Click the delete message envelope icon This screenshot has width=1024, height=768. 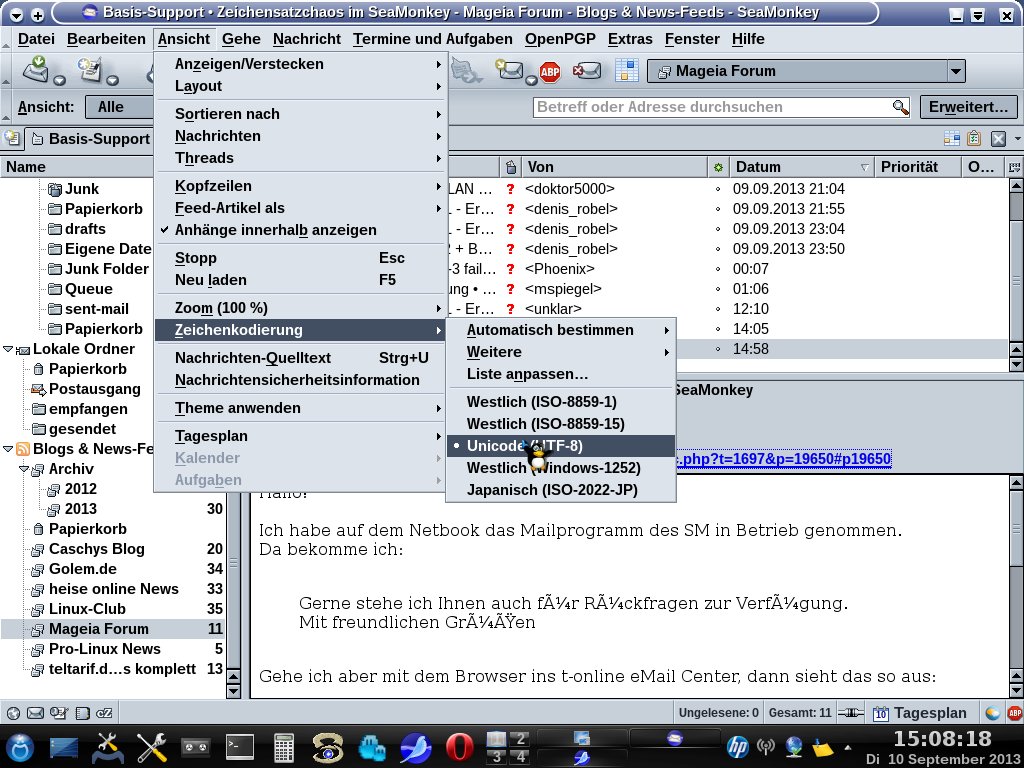[586, 71]
